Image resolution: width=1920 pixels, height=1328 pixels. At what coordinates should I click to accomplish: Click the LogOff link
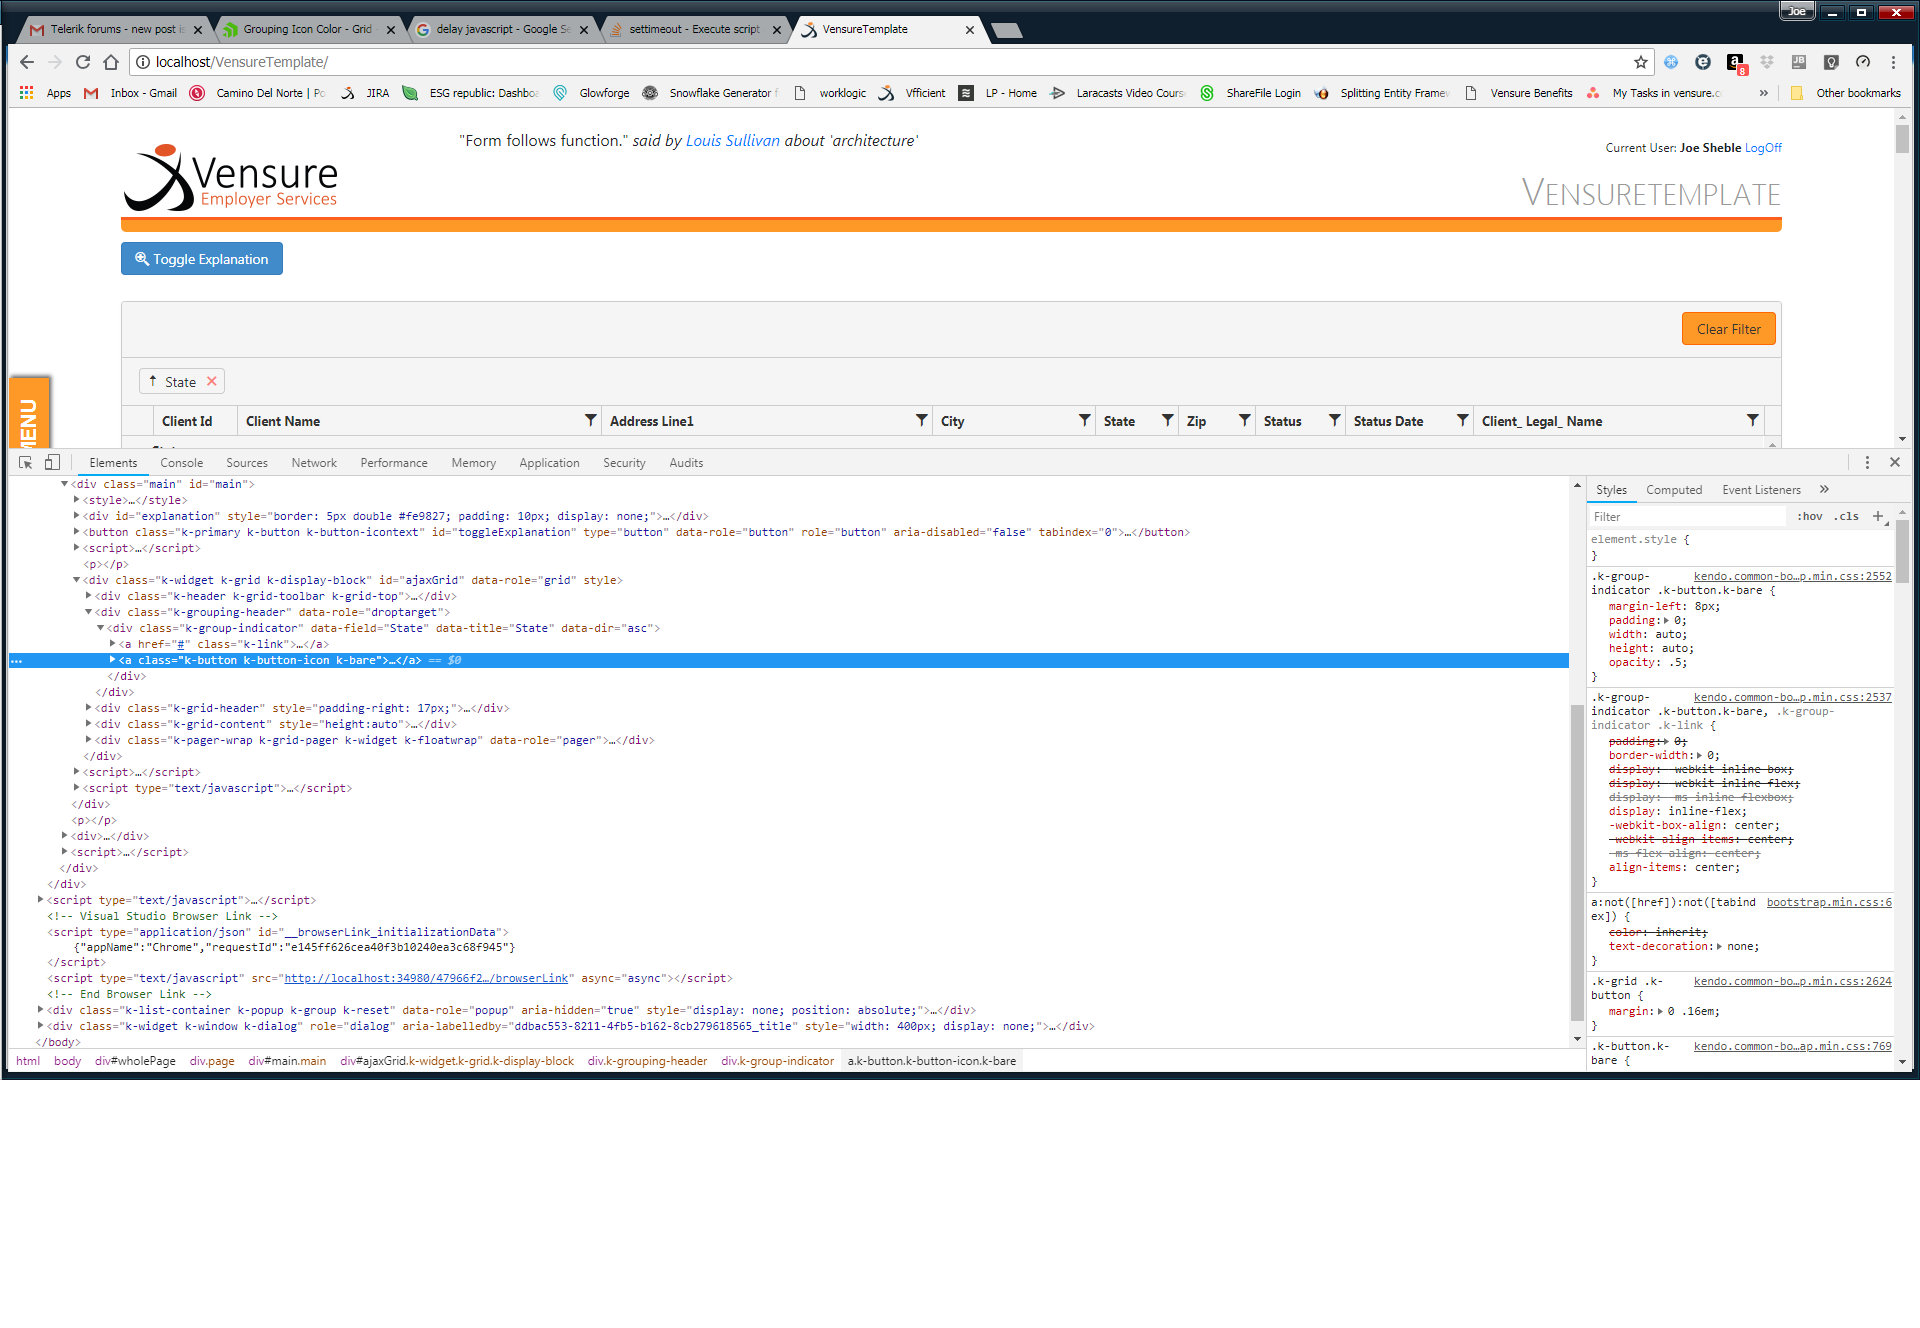1763,148
